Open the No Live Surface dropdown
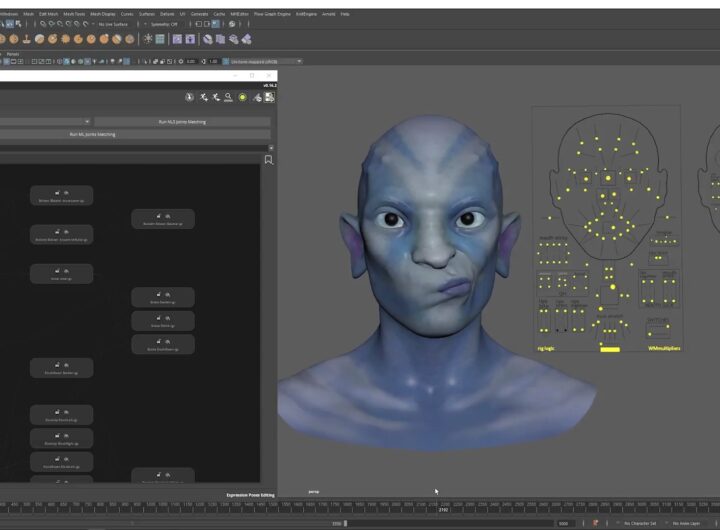This screenshot has width=720, height=530. [112, 23]
